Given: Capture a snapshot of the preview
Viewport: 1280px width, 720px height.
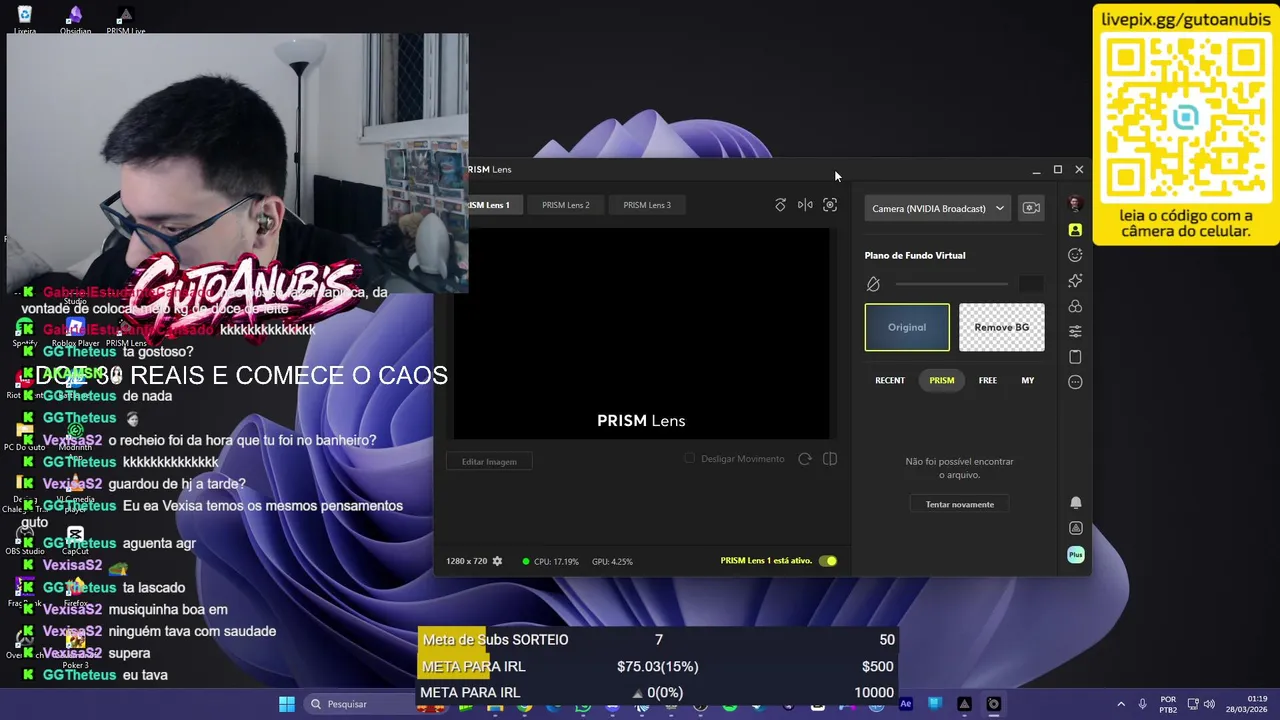Looking at the screenshot, I should tap(830, 205).
